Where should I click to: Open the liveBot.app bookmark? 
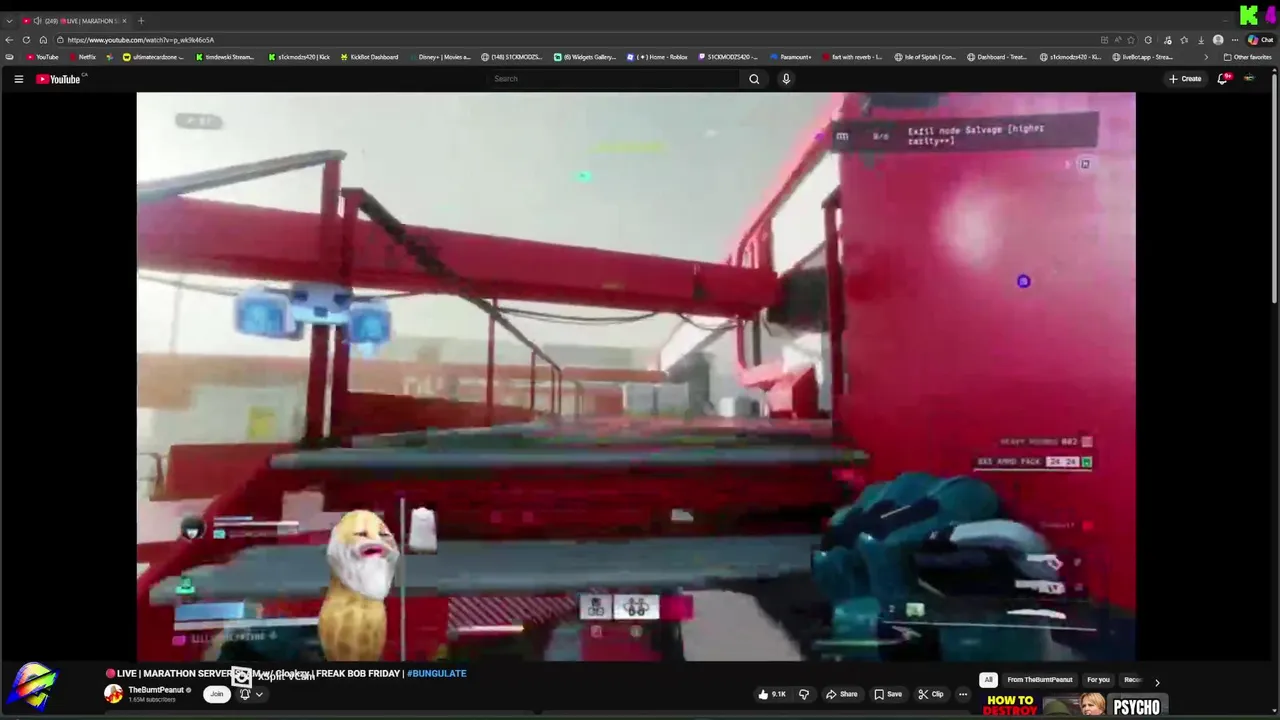[x=1143, y=57]
